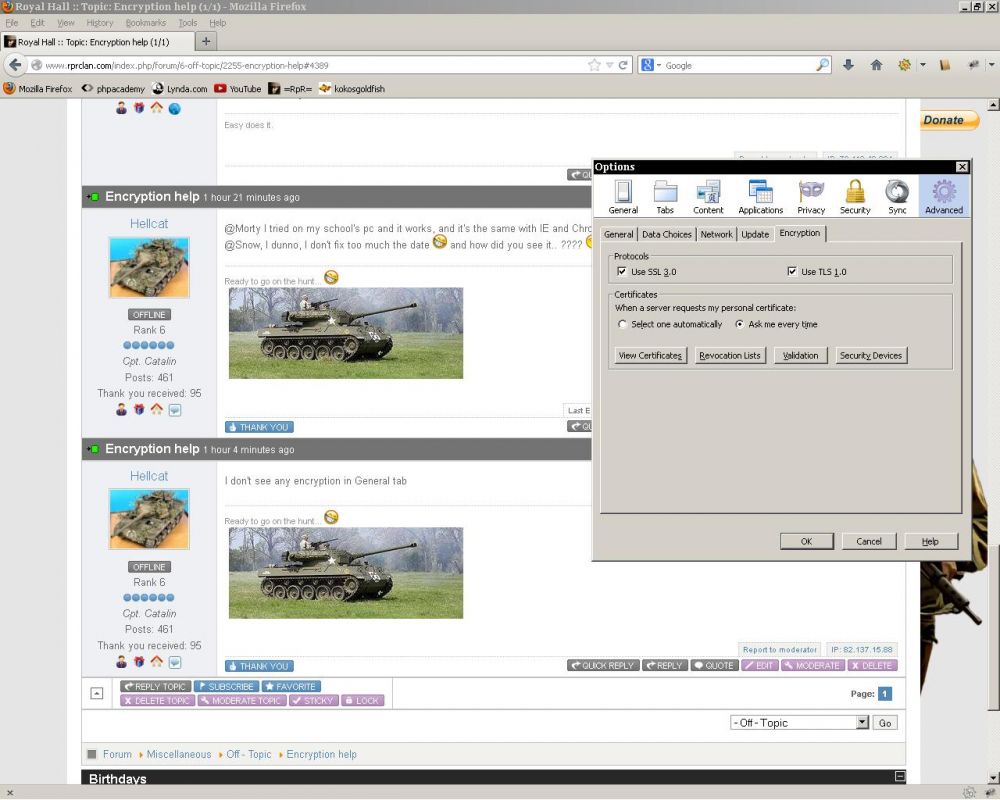Switch to the Network tab
The image size is (1000, 800).
716,234
